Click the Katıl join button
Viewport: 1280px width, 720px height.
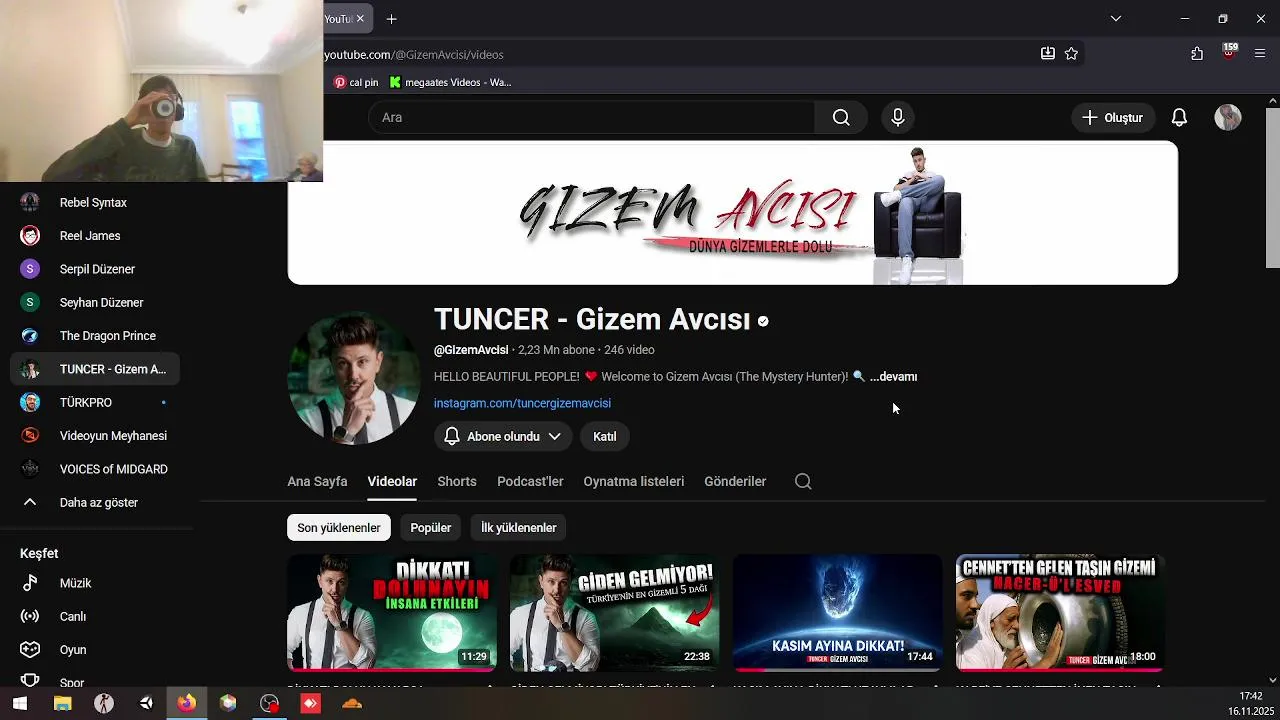point(605,436)
